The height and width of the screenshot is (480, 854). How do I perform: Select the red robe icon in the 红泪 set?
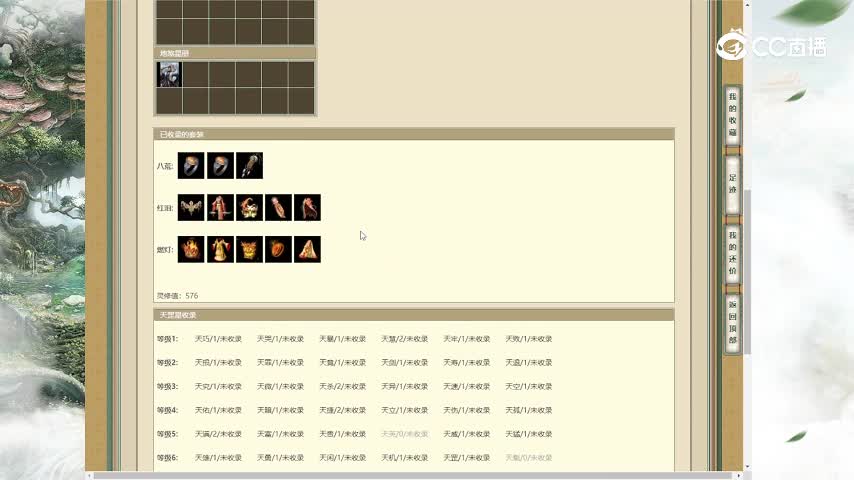click(x=220, y=208)
